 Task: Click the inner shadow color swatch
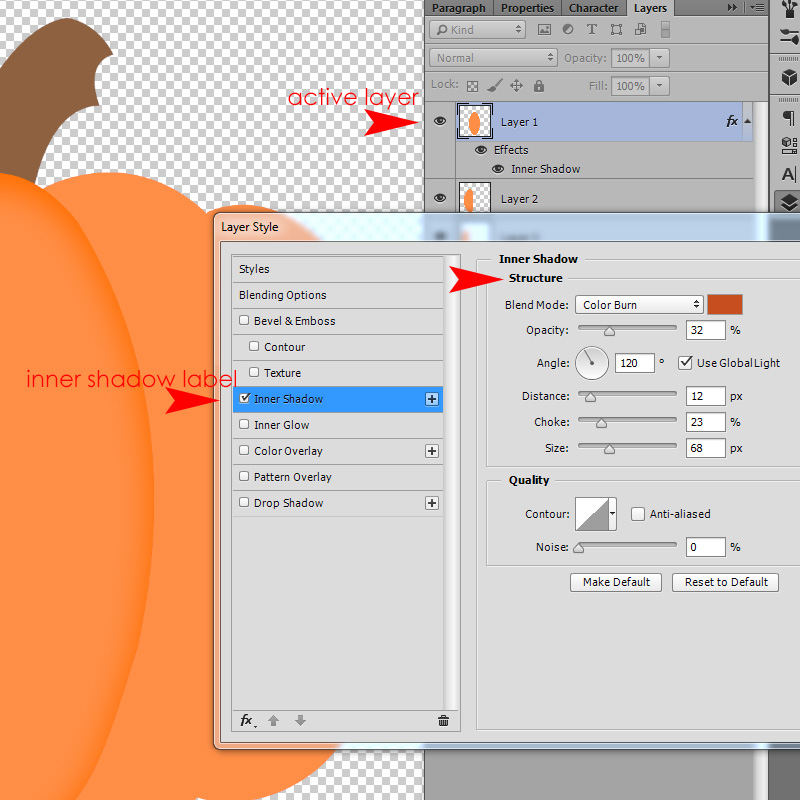point(724,305)
